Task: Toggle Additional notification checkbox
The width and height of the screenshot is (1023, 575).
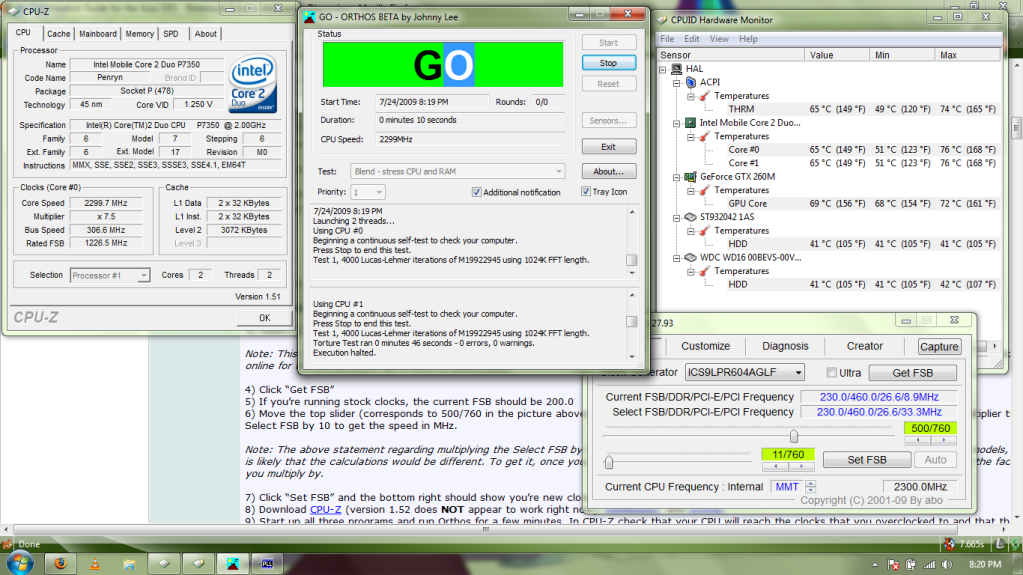Action: pyautogui.click(x=476, y=192)
